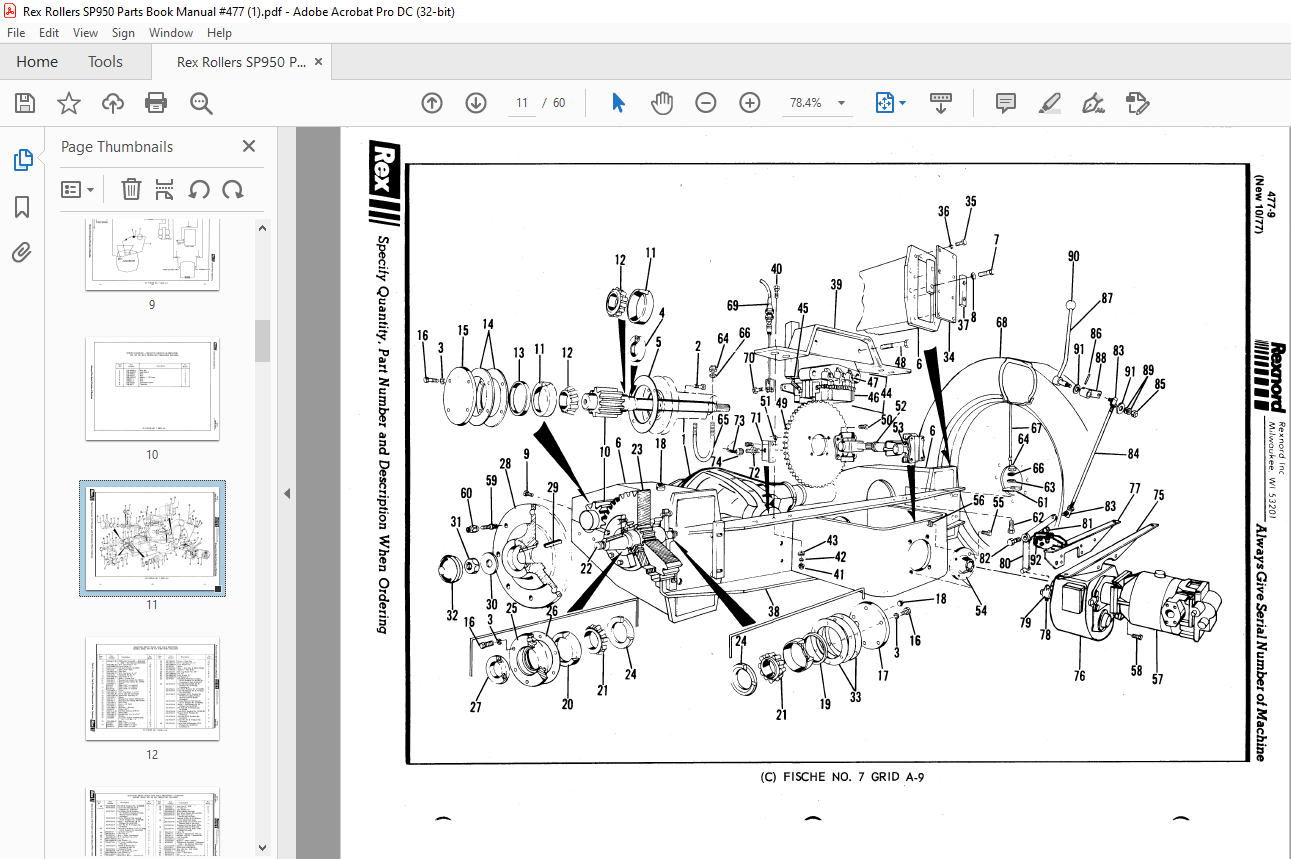Viewport: 1291px width, 859px height.
Task: Open the Edit menu
Action: (x=49, y=33)
